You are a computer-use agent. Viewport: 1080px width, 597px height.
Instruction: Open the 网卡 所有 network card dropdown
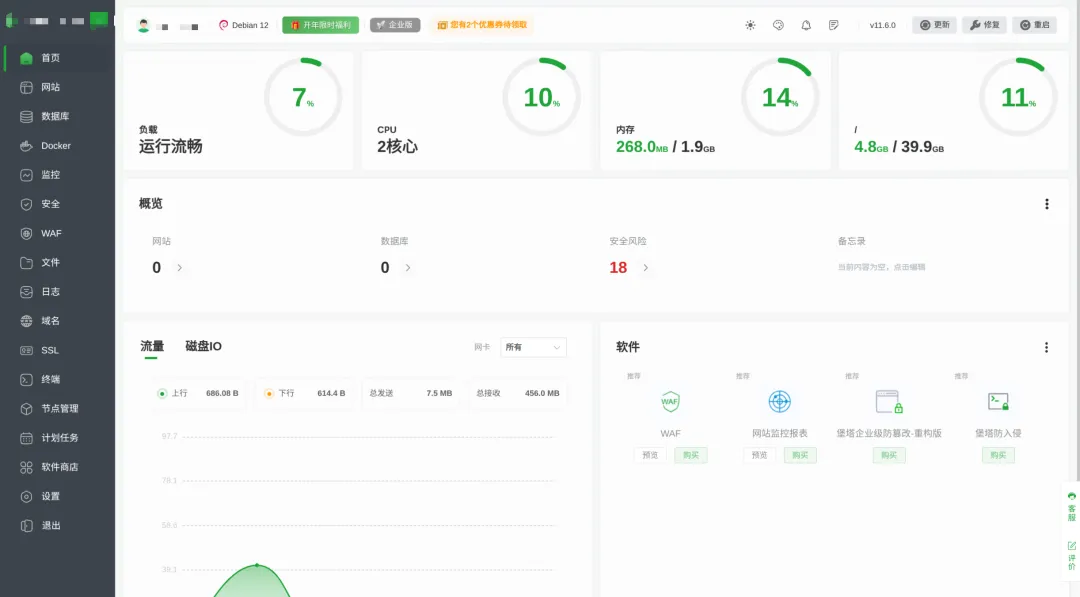click(x=533, y=347)
